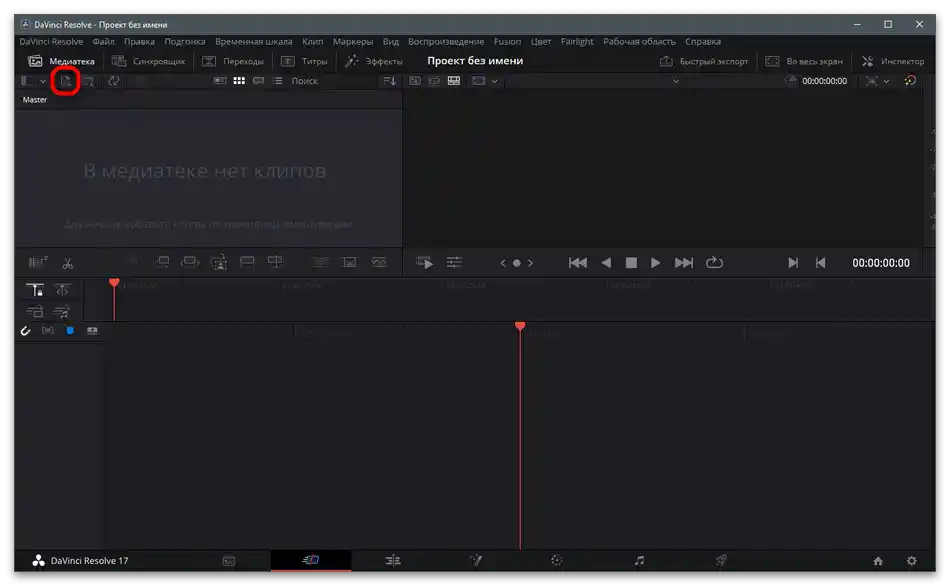Toggle the blue marker flag button
Screen dimensions: 950x586
click(x=70, y=330)
